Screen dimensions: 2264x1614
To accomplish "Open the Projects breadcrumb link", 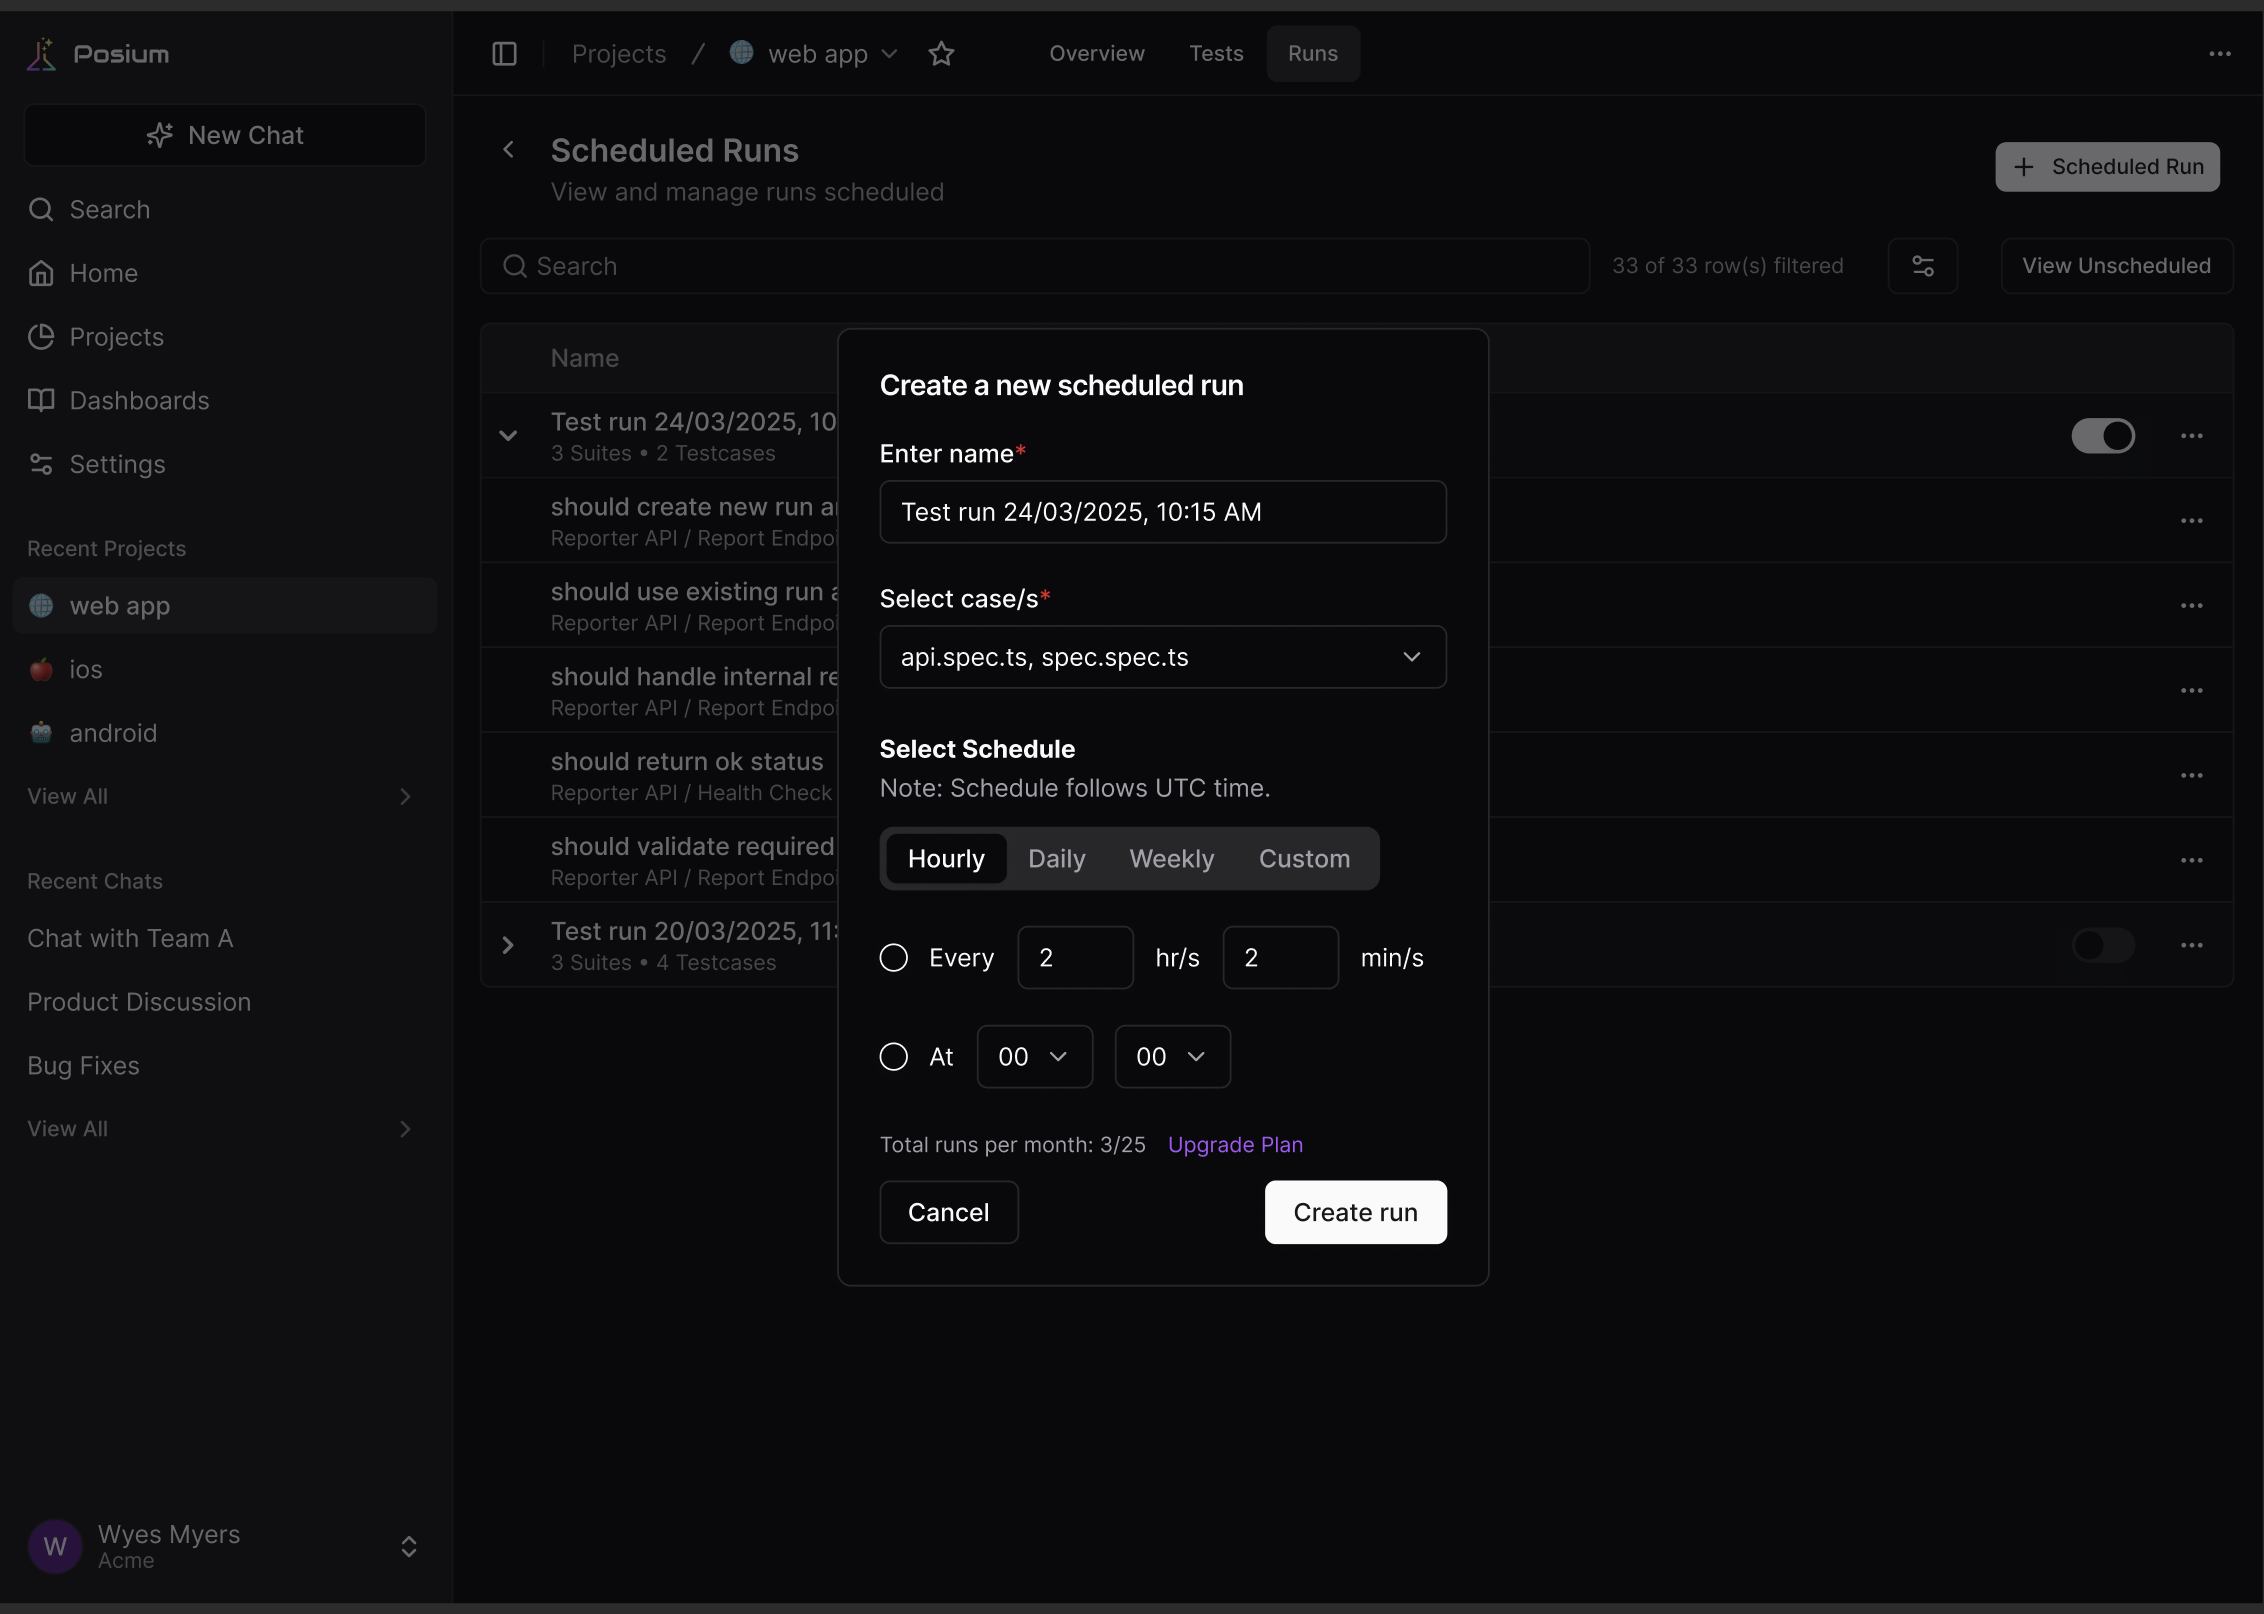I will (x=619, y=54).
